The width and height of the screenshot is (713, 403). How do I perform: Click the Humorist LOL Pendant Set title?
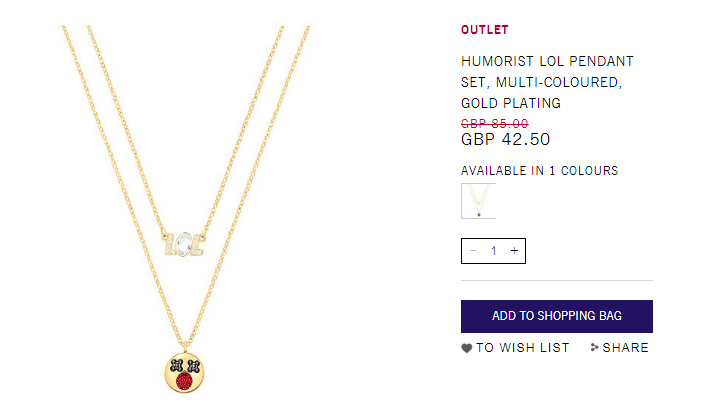pos(547,82)
